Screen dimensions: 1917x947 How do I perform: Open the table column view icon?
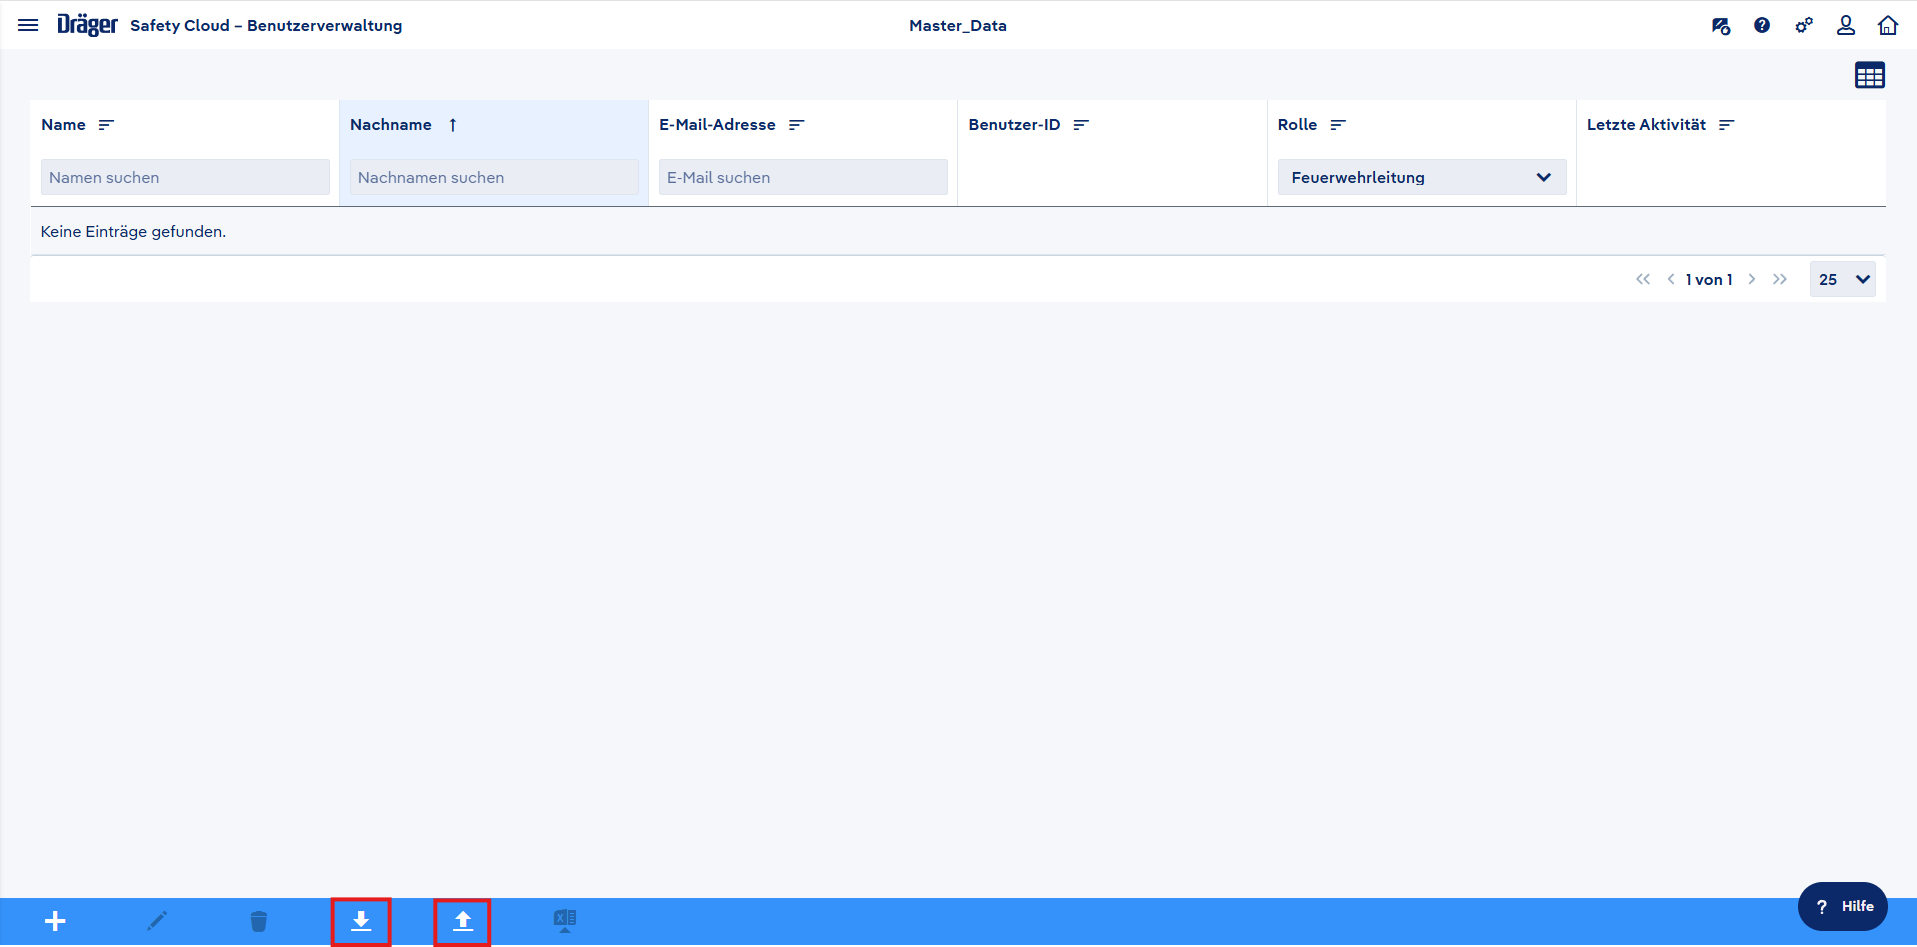(1869, 75)
